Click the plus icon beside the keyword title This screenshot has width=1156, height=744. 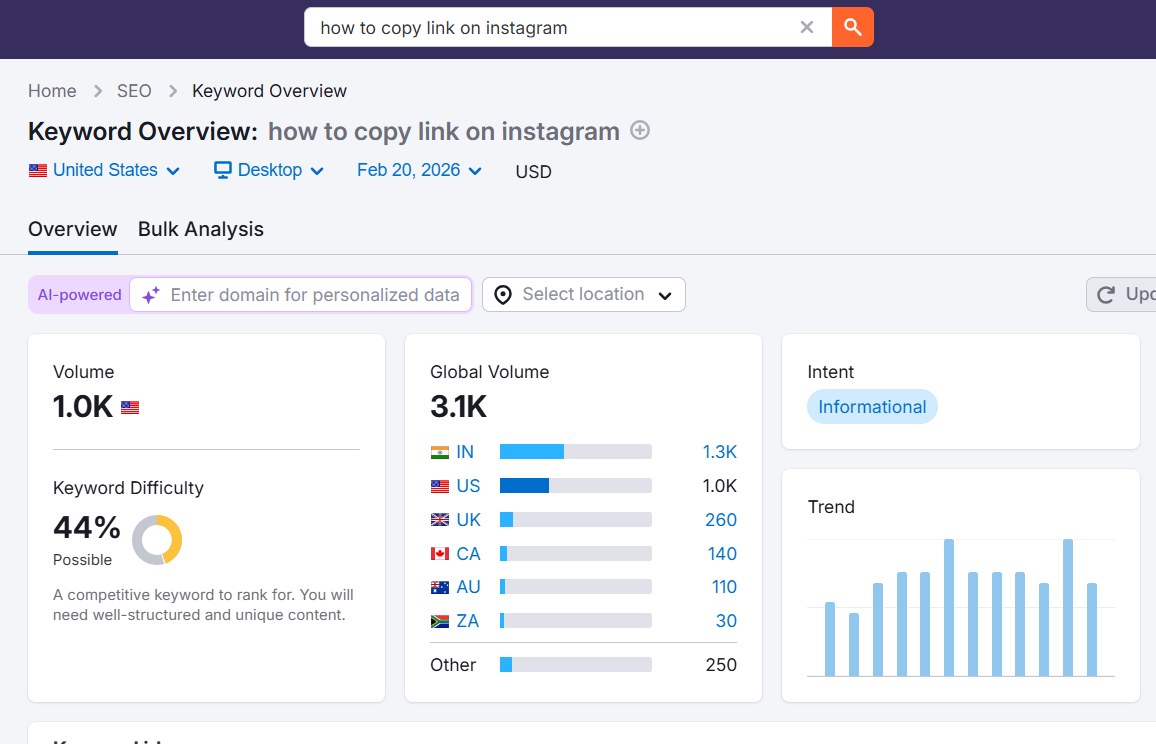pyautogui.click(x=639, y=131)
